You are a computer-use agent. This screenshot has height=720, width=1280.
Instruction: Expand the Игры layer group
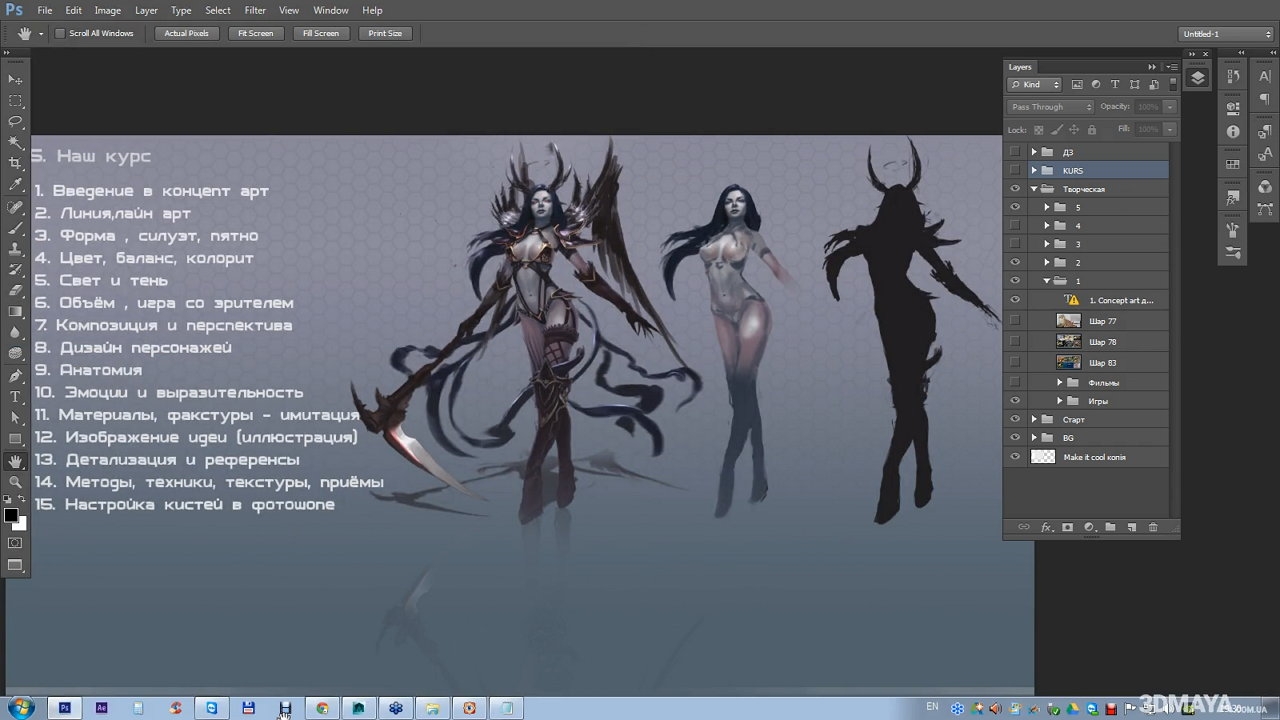click(1059, 401)
